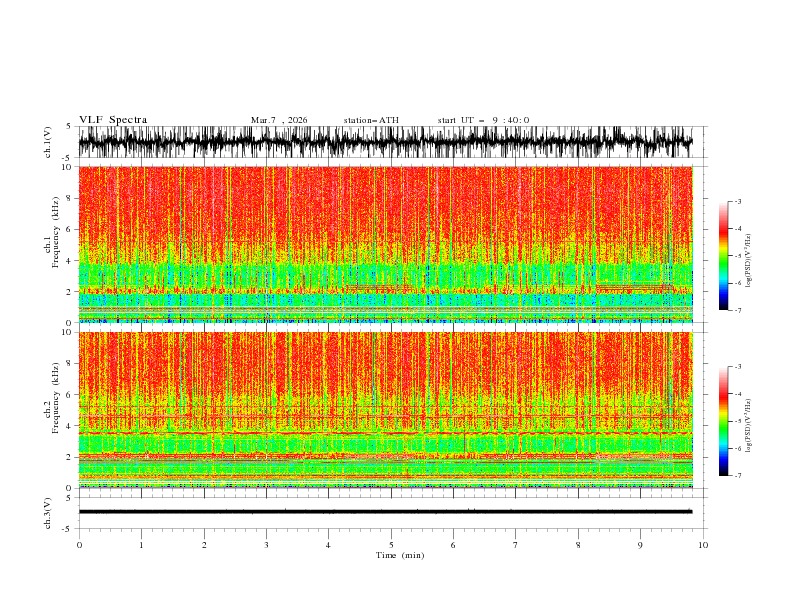
Task: Click the "-3" tick on ch.2 colorbar
Action: [x=737, y=367]
